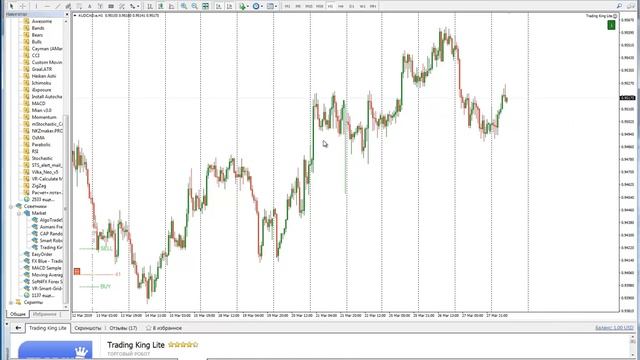Select the MACD Sample expert advisor
The image size is (640, 360).
click(x=47, y=268)
